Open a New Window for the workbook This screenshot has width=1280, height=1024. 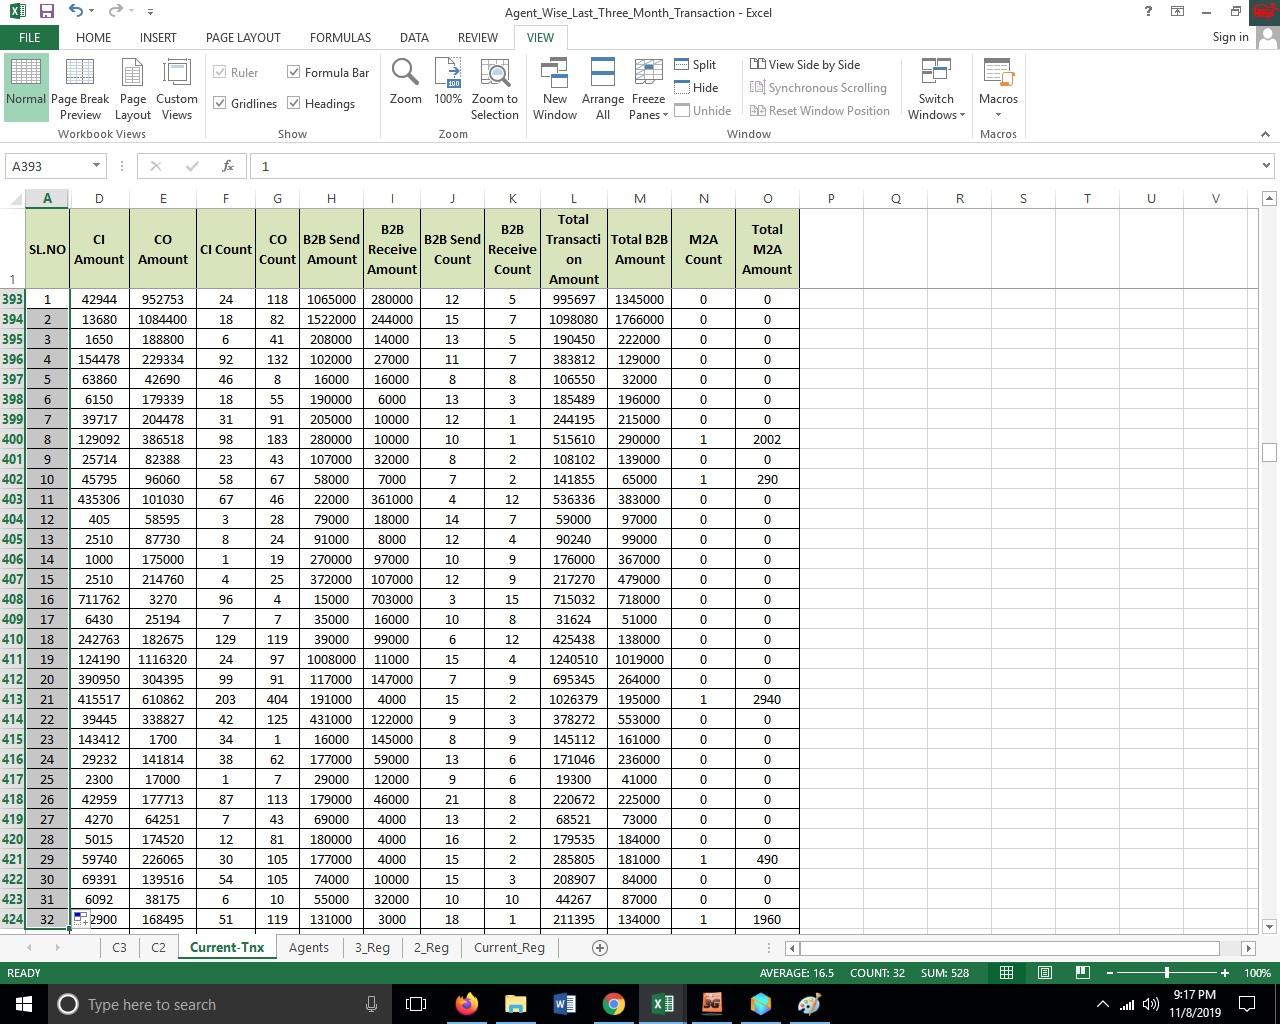(554, 85)
